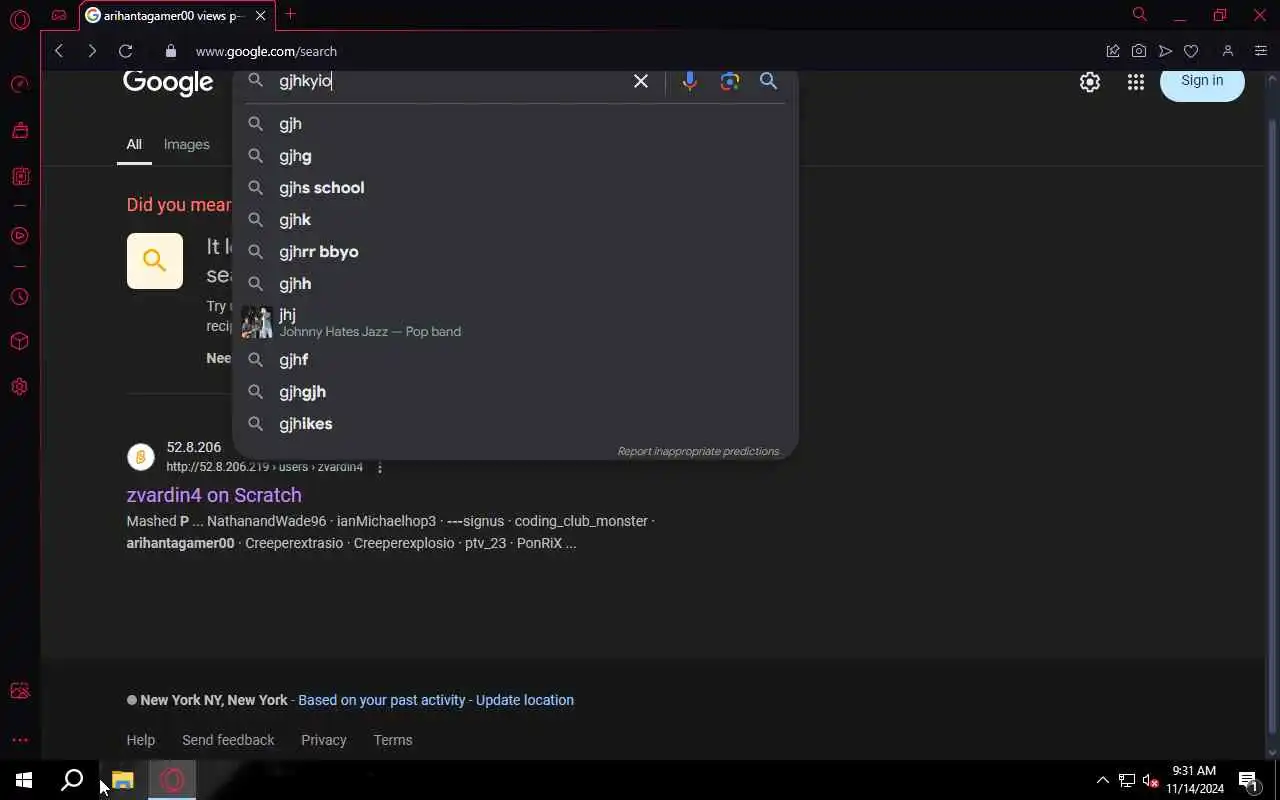
Task: Open History clock icon in sidebar
Action: coord(19,297)
